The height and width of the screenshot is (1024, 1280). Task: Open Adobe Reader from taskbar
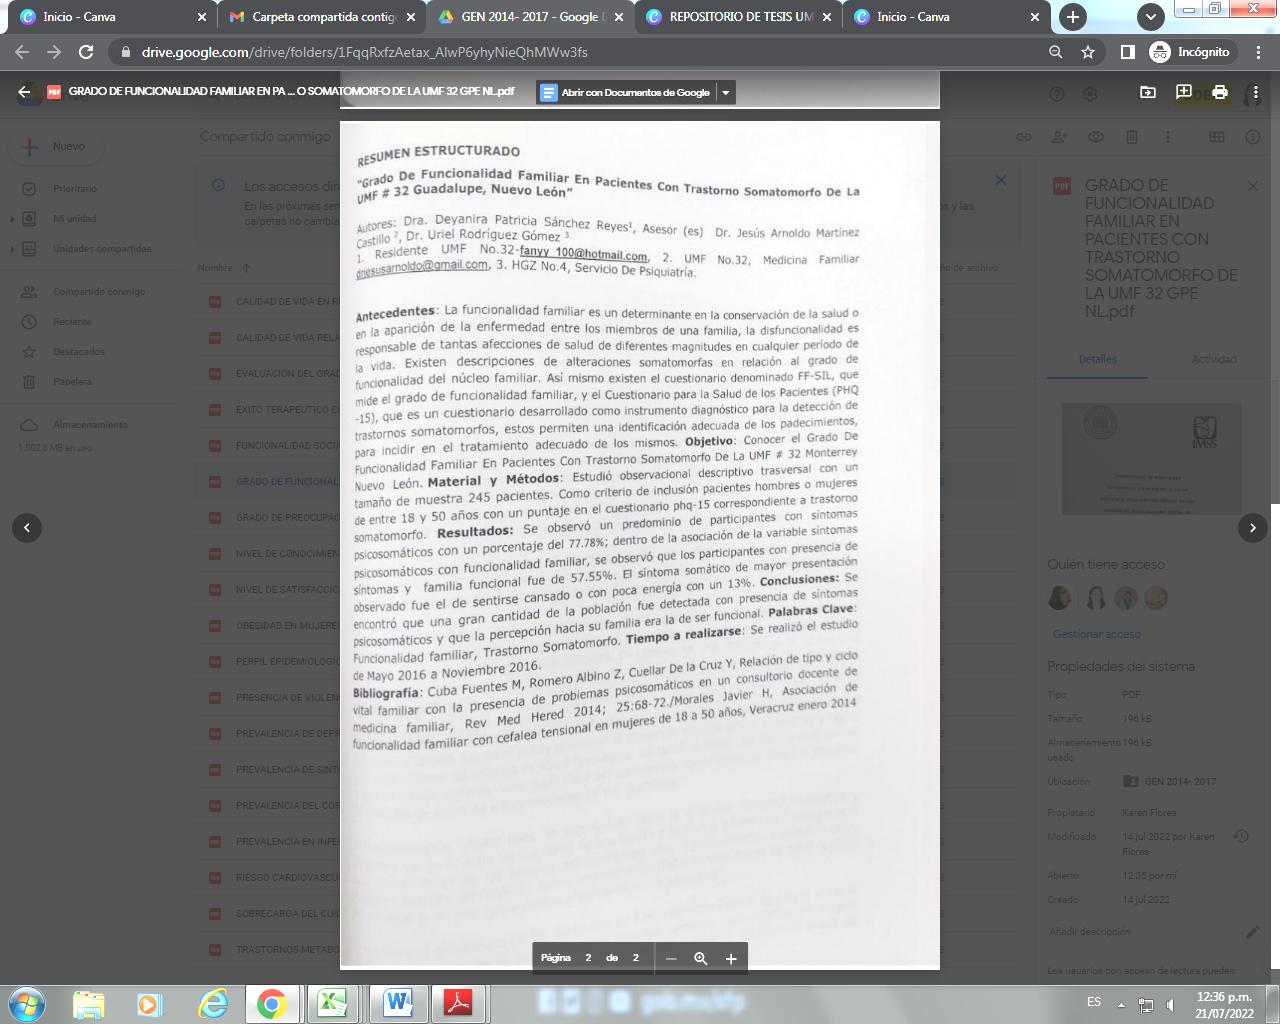tap(458, 1003)
